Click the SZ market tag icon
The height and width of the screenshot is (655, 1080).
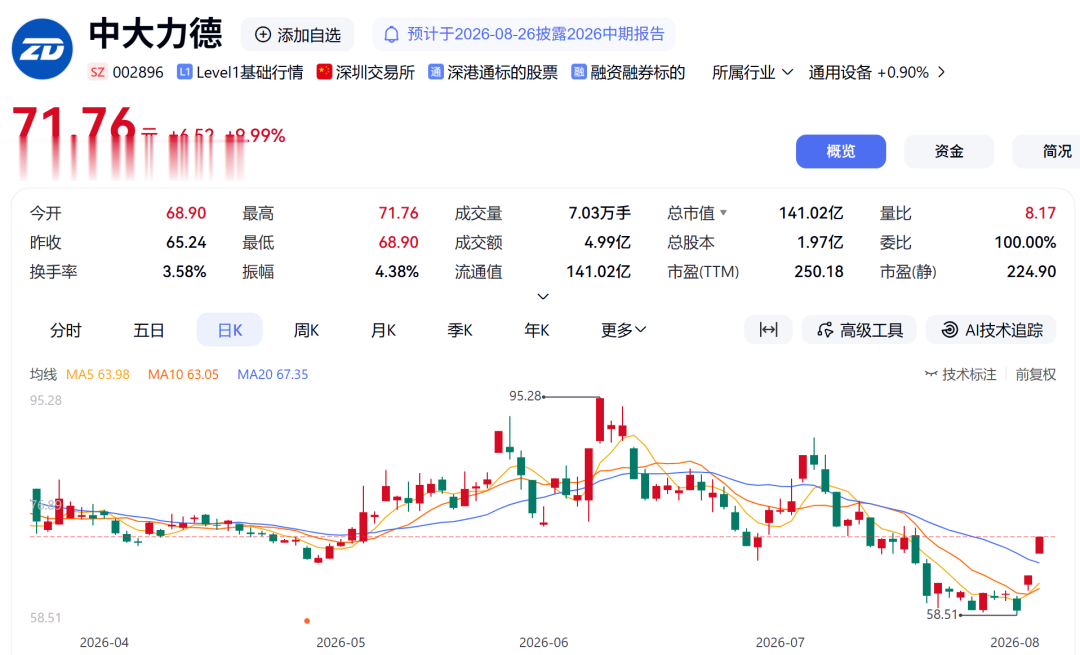click(x=98, y=72)
